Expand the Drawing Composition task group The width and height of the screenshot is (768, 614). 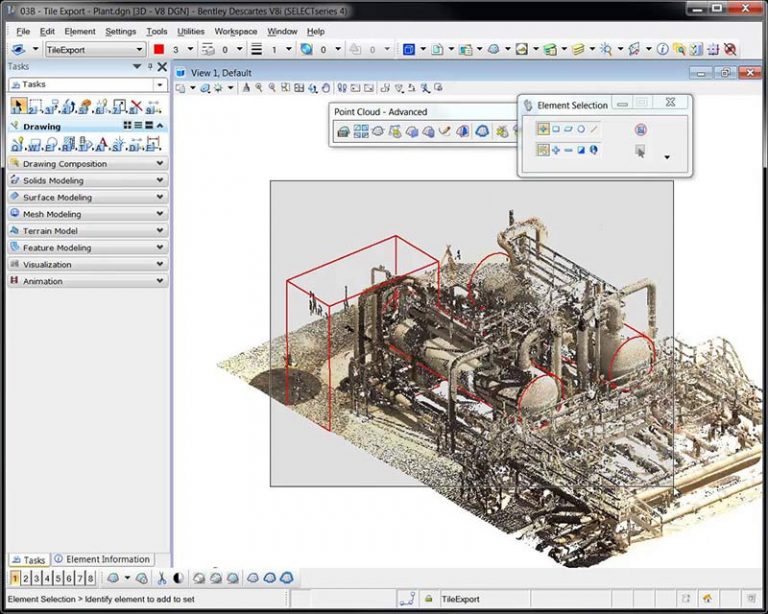88,164
